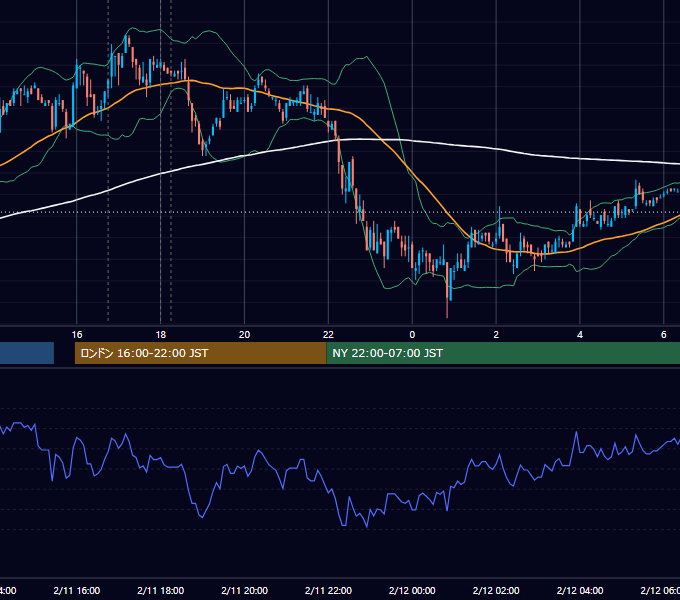Screen dimensions: 680x600
Task: Click the hour label 6 on price chart axis
Action: pyautogui.click(x=664, y=335)
